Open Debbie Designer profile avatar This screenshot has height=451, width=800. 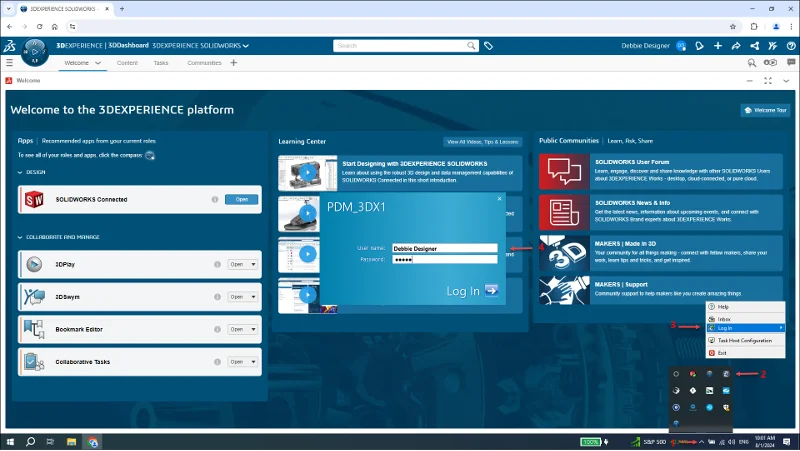click(681, 46)
